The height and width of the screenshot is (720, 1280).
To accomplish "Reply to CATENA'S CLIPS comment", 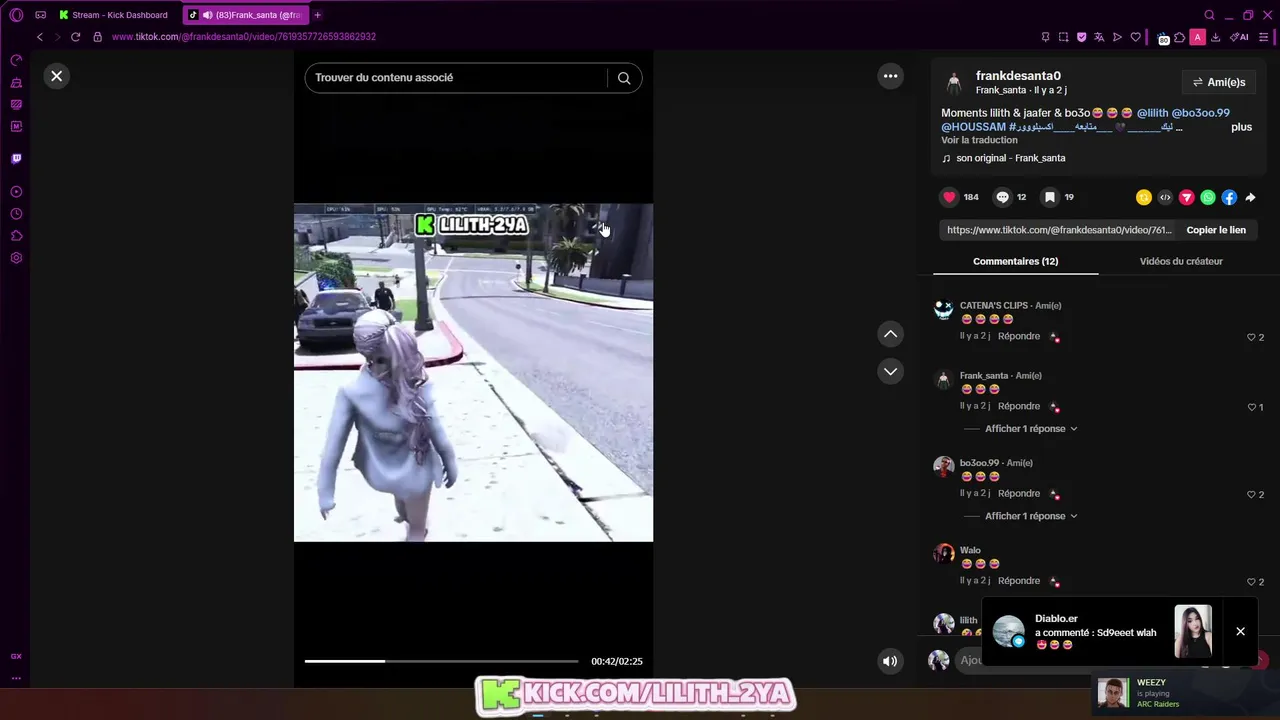I will 1019,336.
